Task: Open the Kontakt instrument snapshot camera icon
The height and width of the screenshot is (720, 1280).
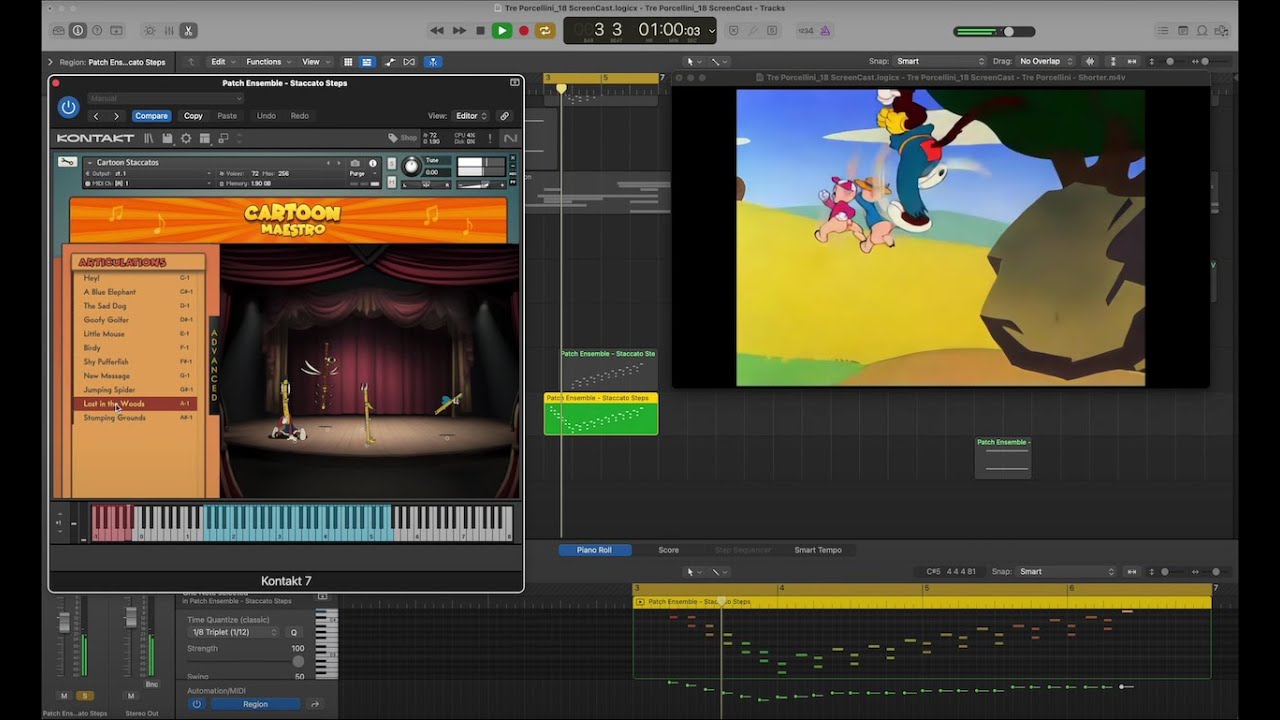Action: (x=355, y=162)
